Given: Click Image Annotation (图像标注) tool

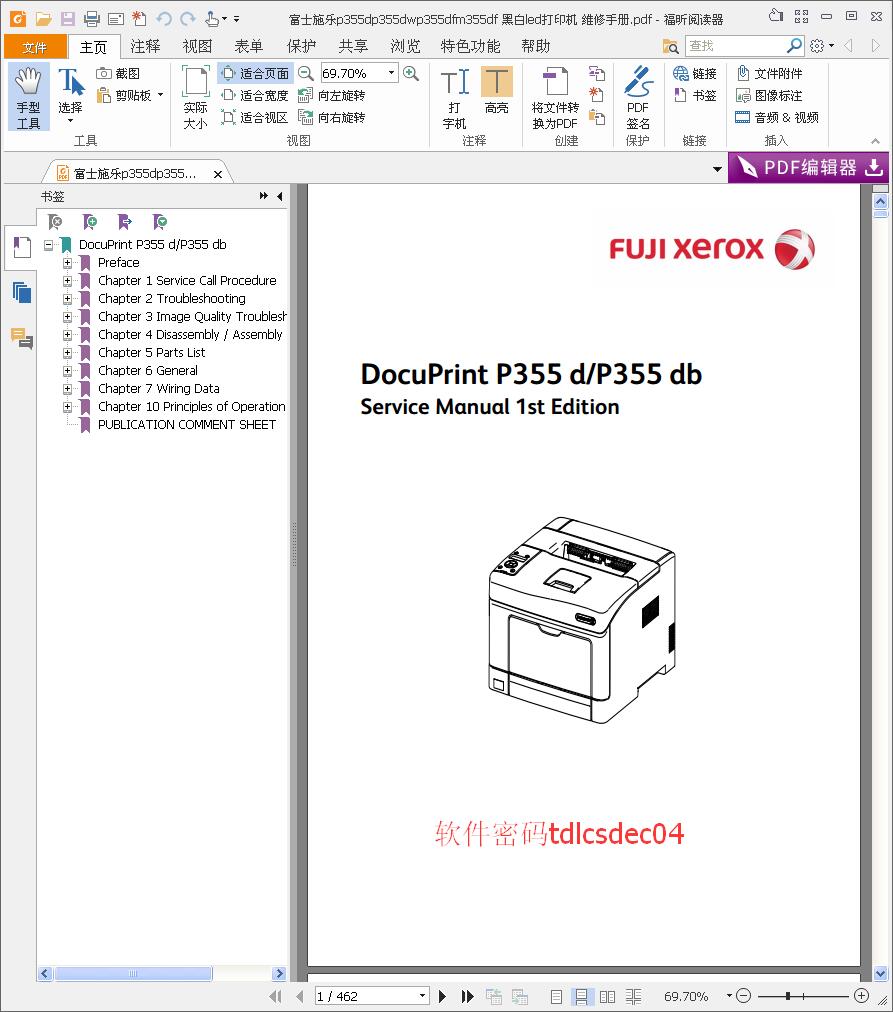Looking at the screenshot, I should pyautogui.click(x=769, y=96).
